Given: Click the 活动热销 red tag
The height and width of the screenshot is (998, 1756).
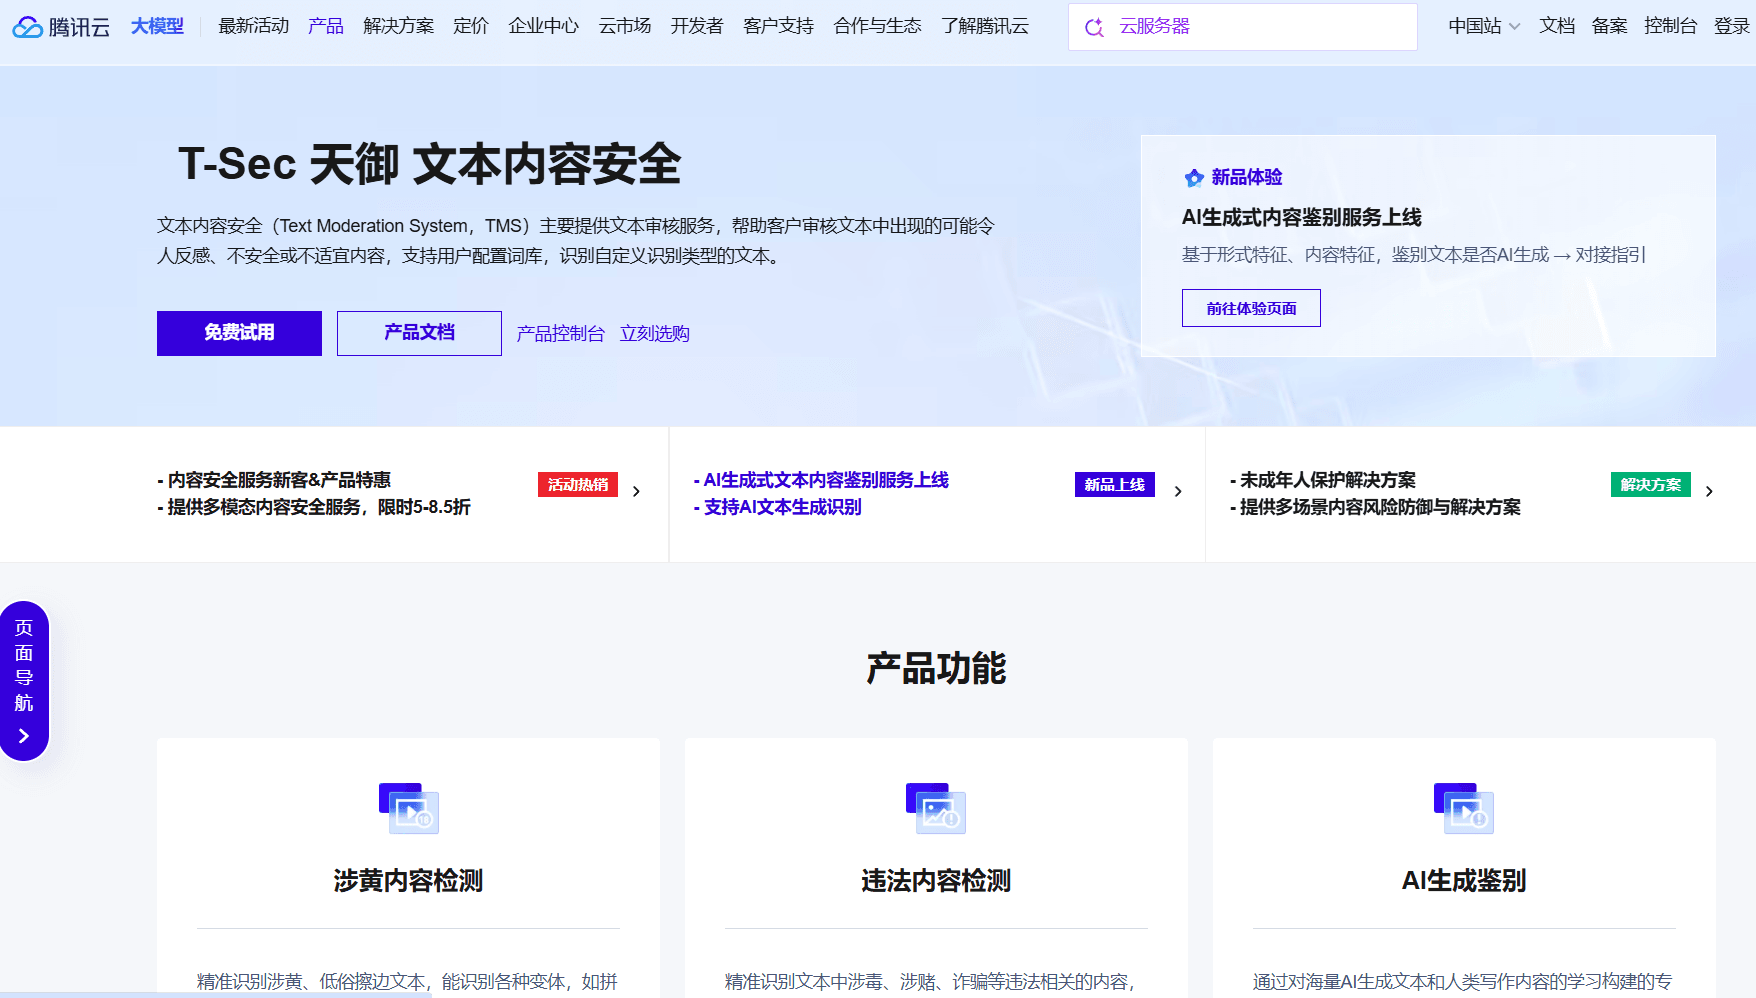Looking at the screenshot, I should [x=578, y=485].
